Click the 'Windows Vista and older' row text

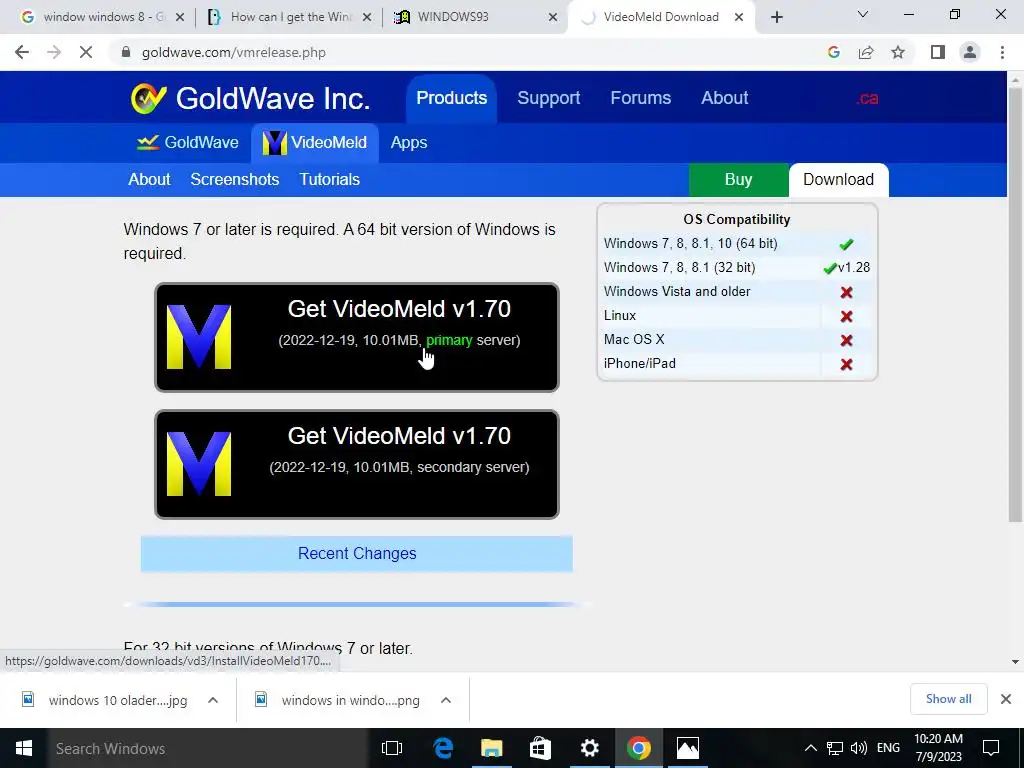pos(677,292)
